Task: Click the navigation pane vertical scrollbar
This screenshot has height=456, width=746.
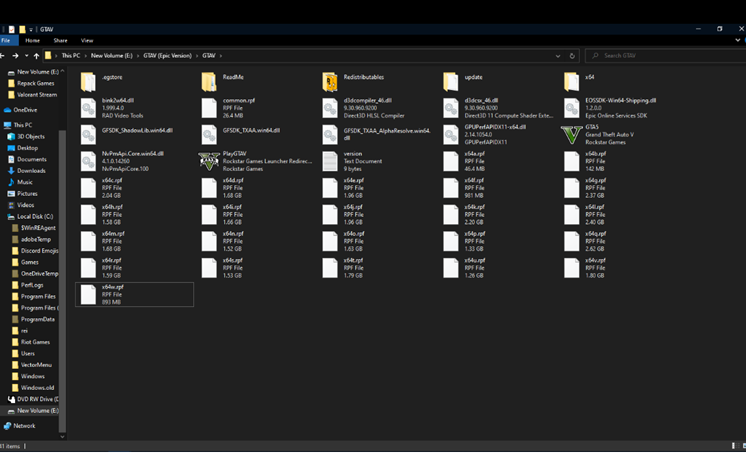Action: pos(62,281)
